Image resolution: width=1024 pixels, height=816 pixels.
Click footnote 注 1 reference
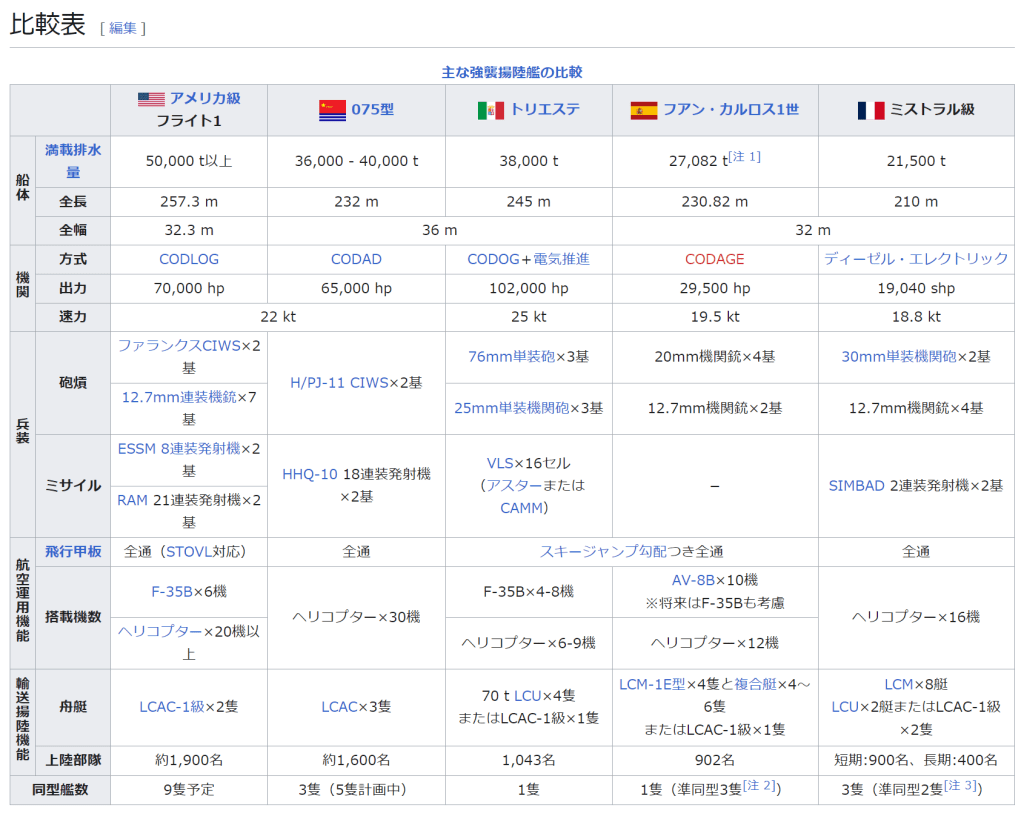(745, 157)
